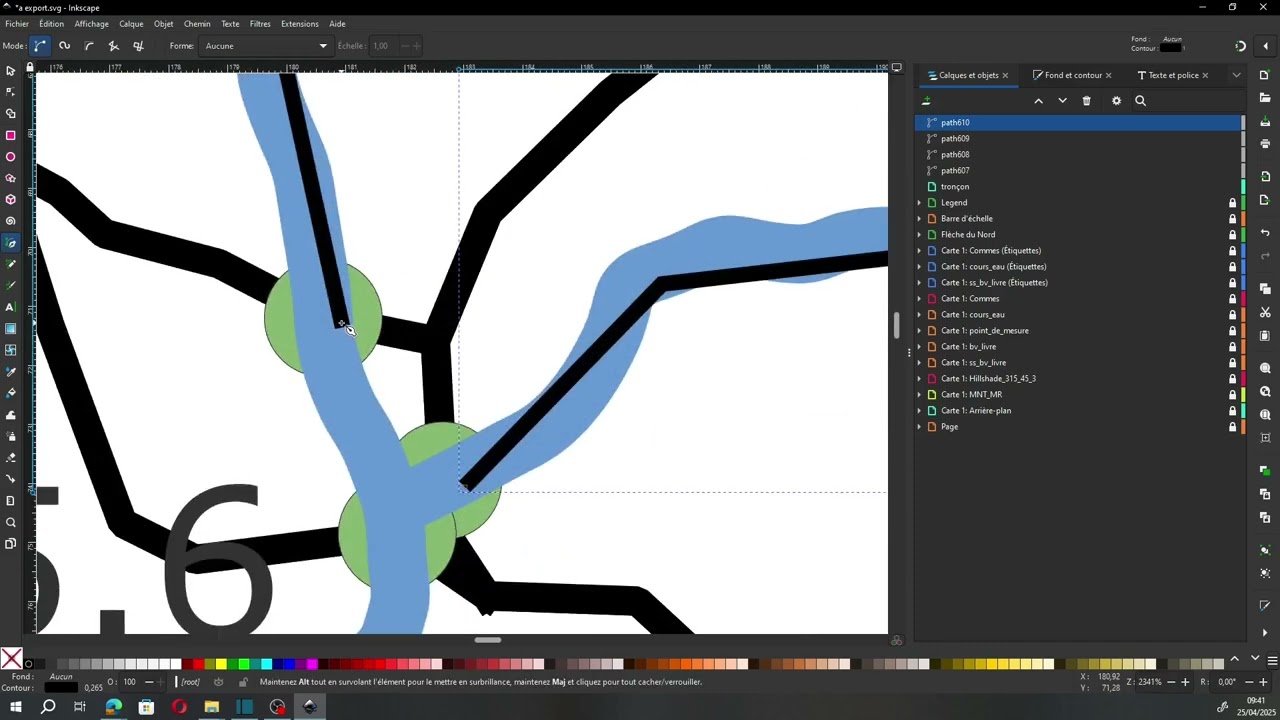Select the Spray tool
This screenshot has width=1280, height=720.
(x=10, y=436)
